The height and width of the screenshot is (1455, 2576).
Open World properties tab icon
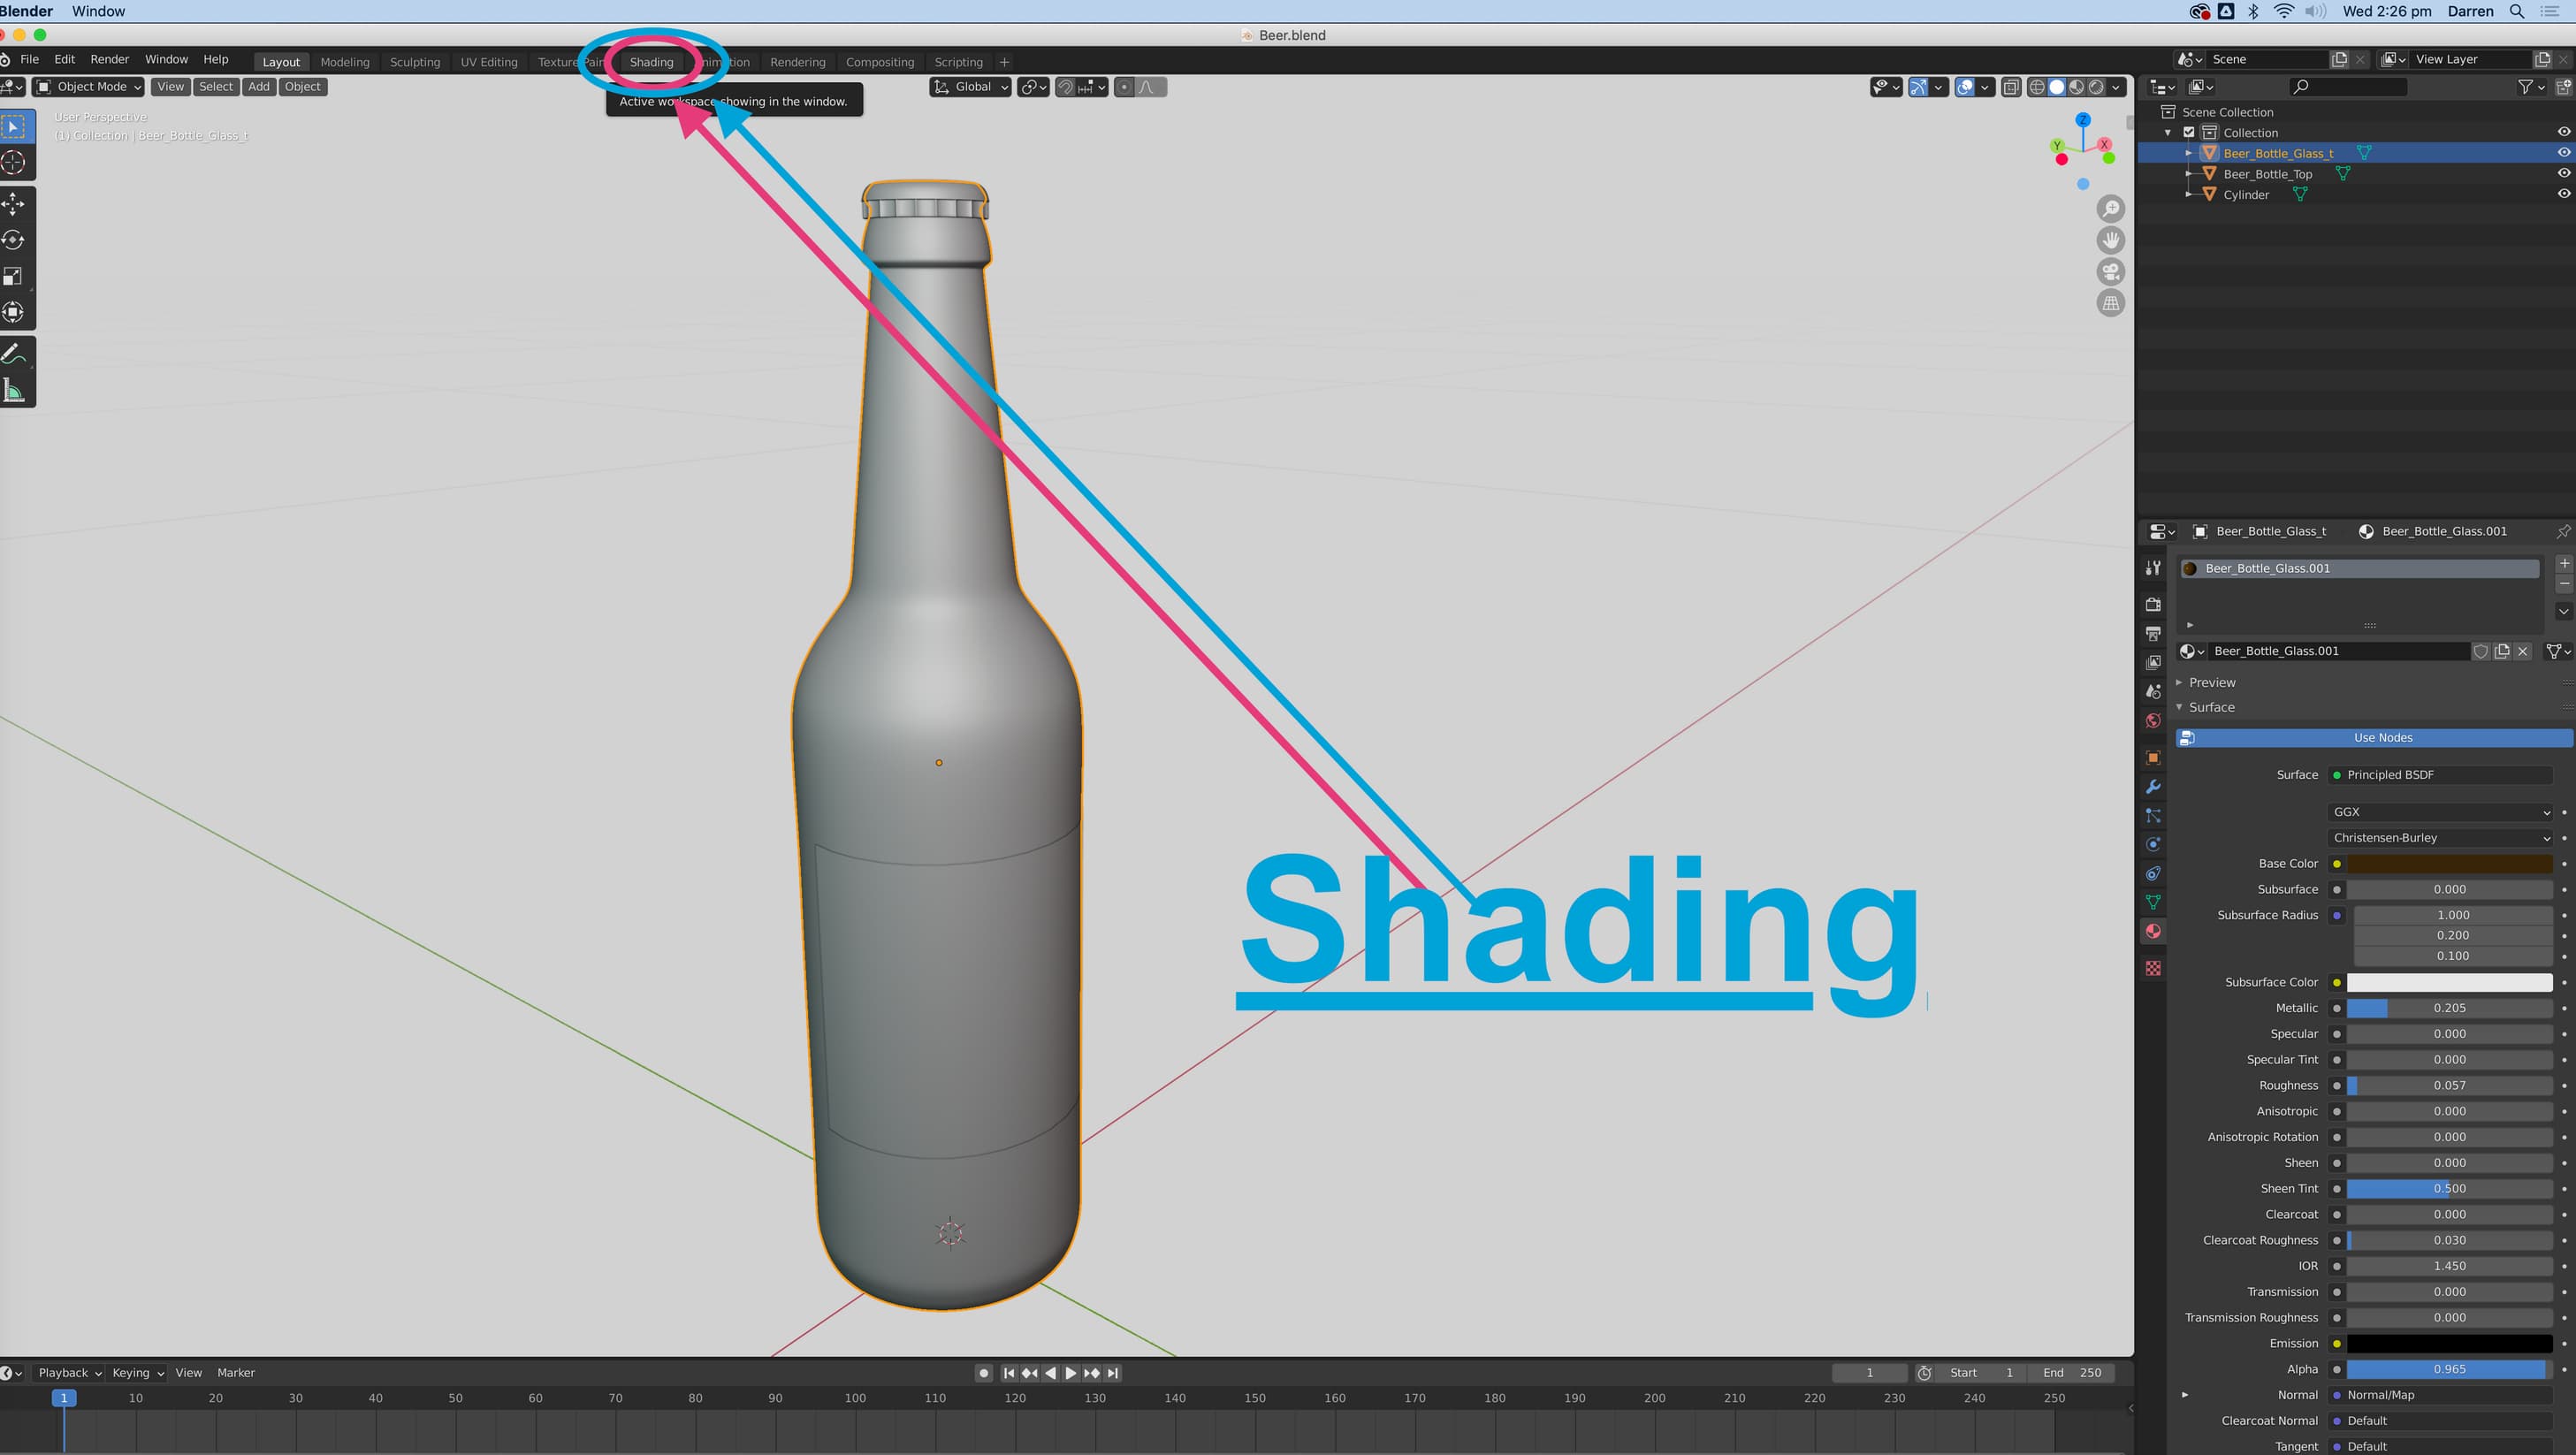coord(2153,720)
